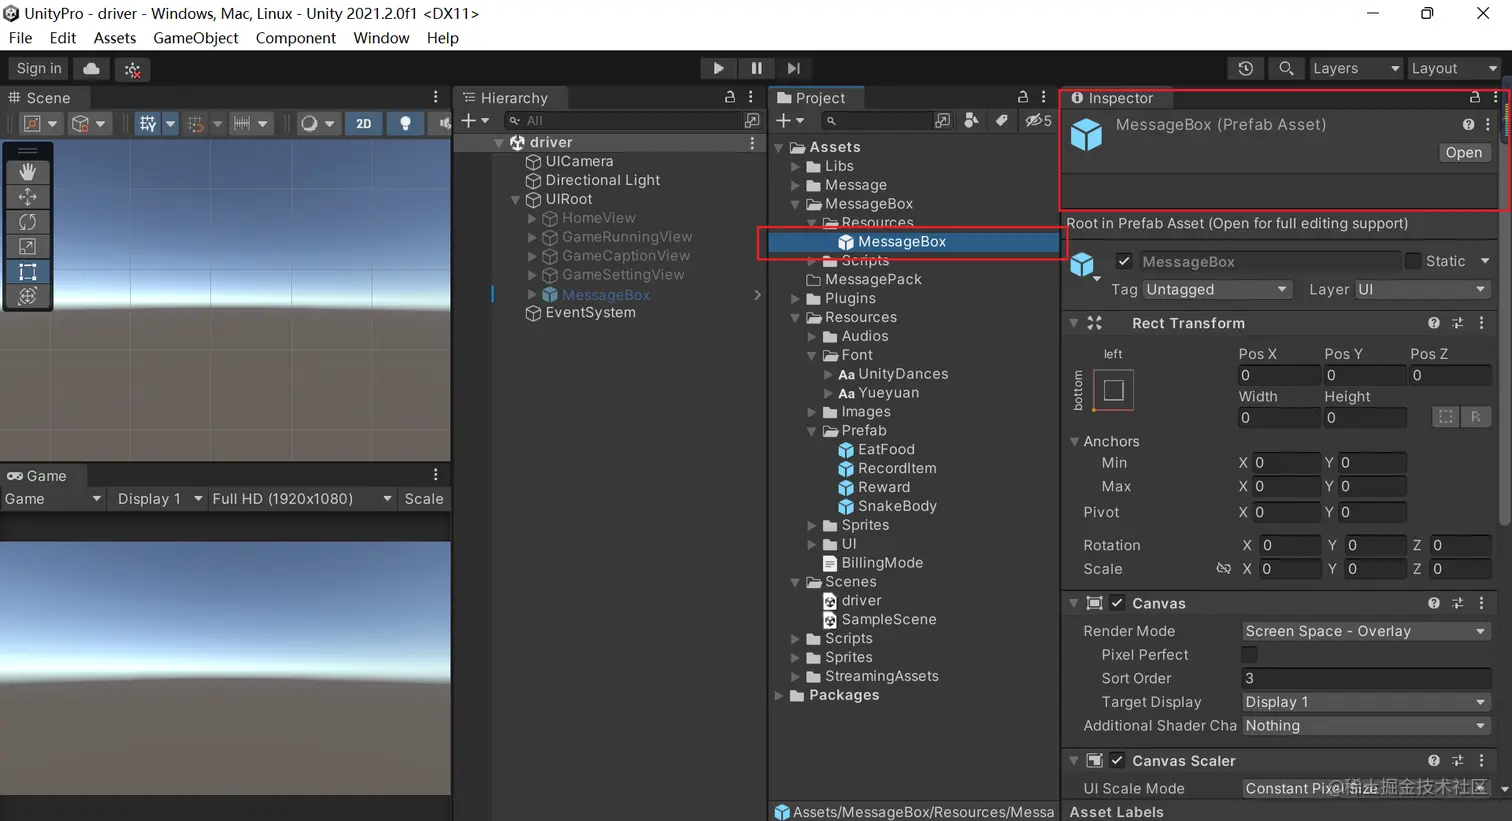
Task: Click the anchor preset box
Action: click(x=1113, y=390)
